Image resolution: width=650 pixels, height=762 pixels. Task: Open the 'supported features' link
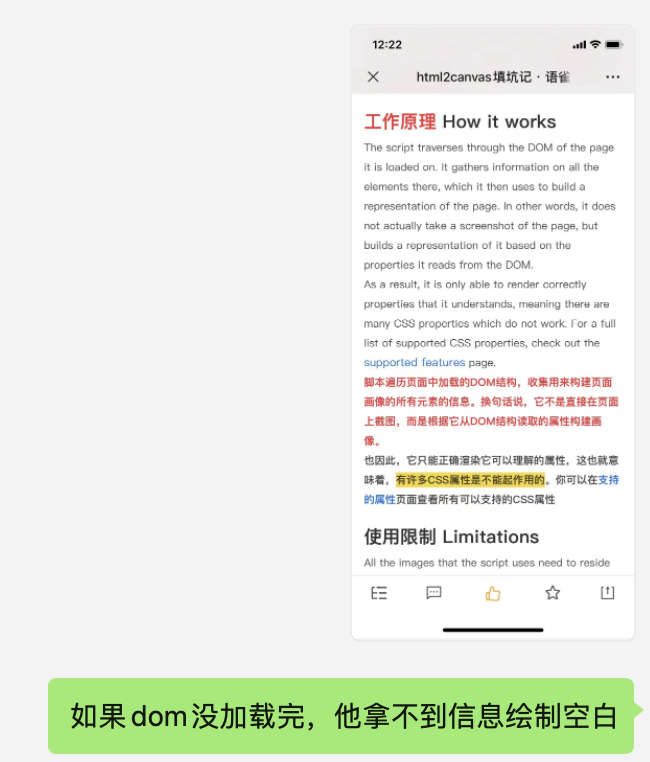(x=414, y=363)
